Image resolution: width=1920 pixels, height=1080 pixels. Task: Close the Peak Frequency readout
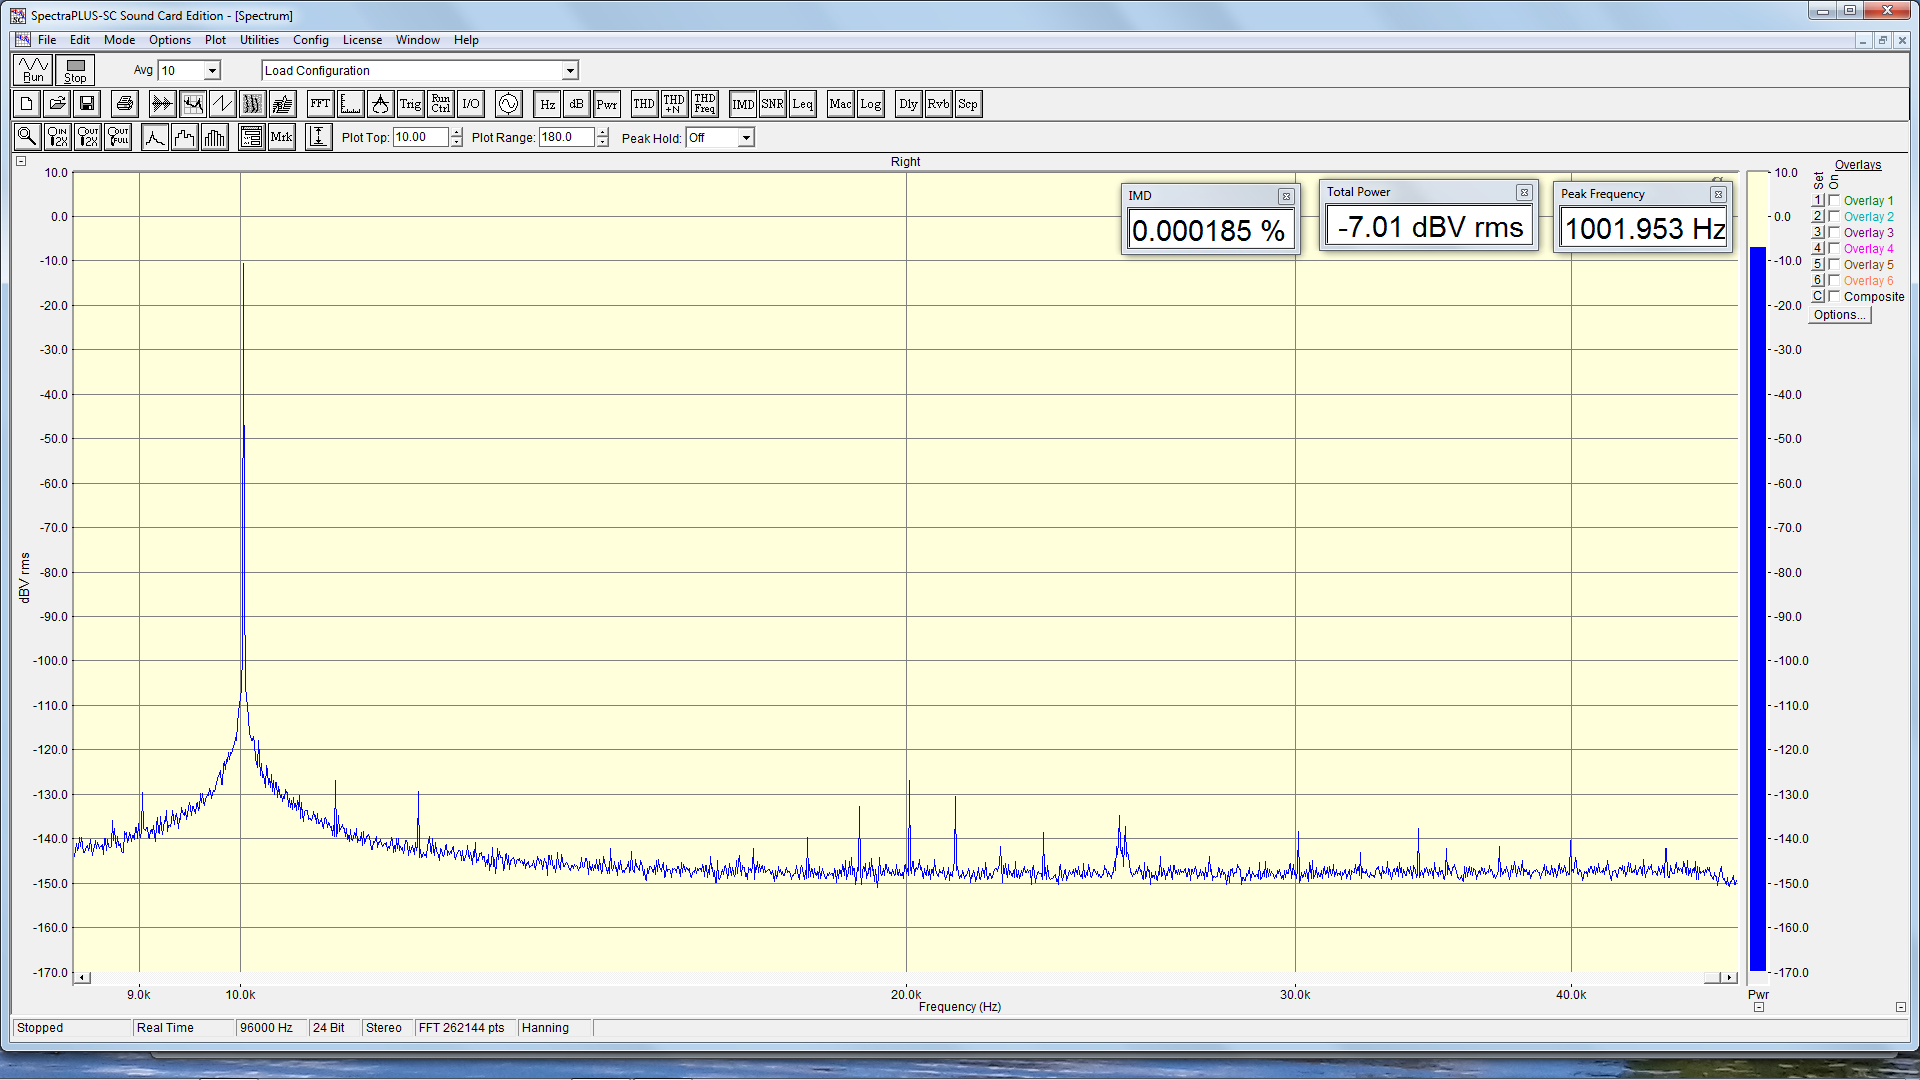coord(1718,195)
